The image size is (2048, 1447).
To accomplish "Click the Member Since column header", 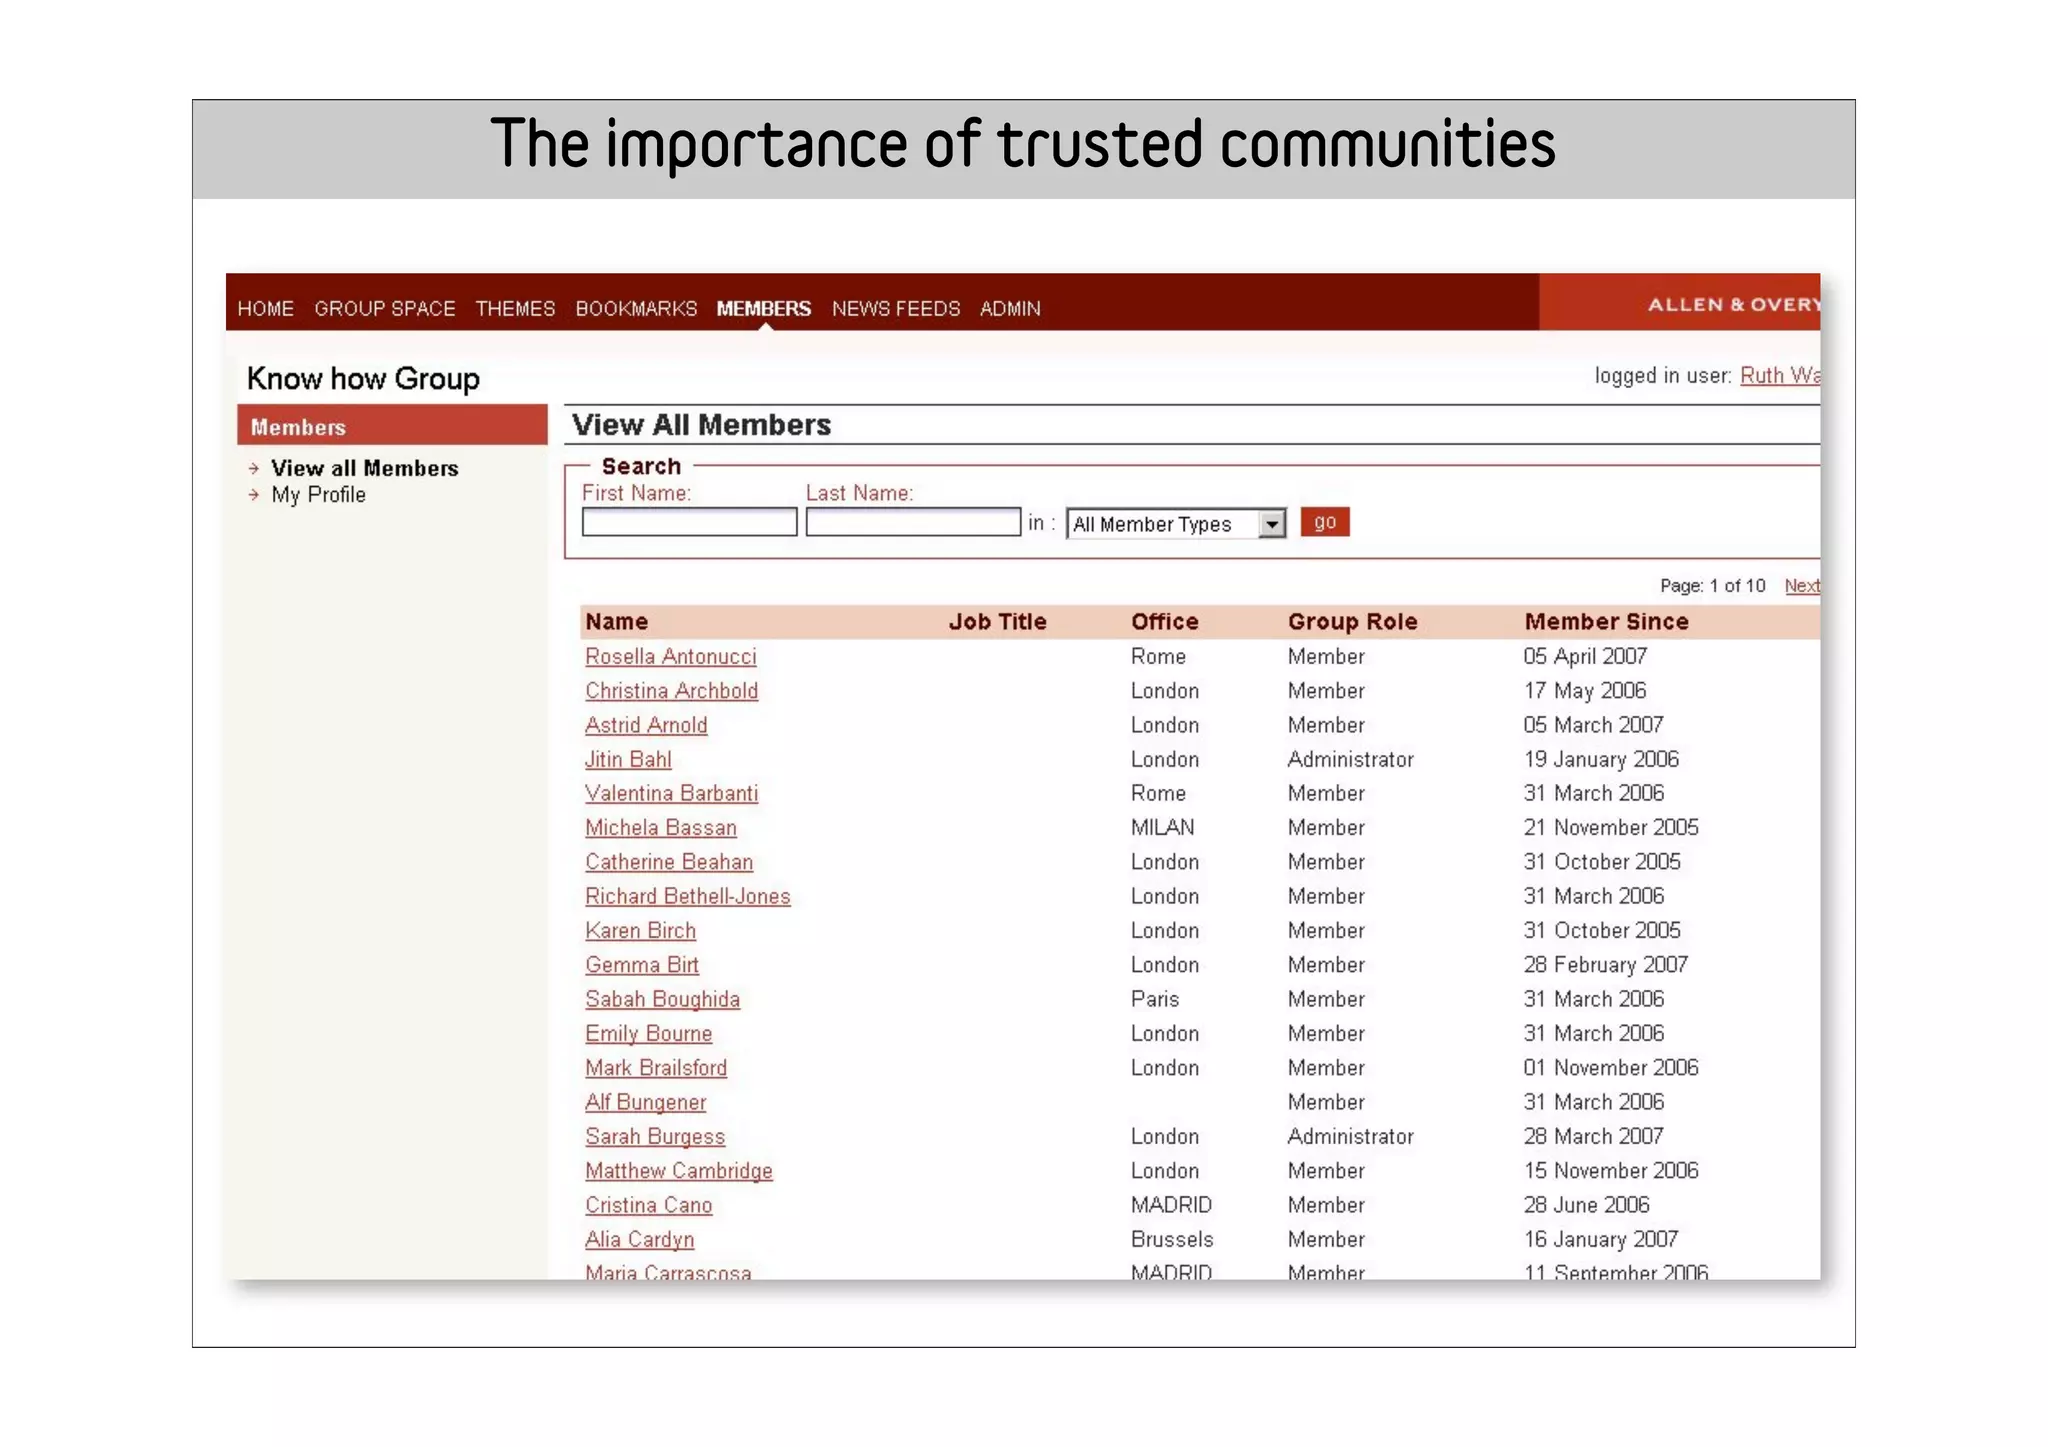I will pos(1607,622).
